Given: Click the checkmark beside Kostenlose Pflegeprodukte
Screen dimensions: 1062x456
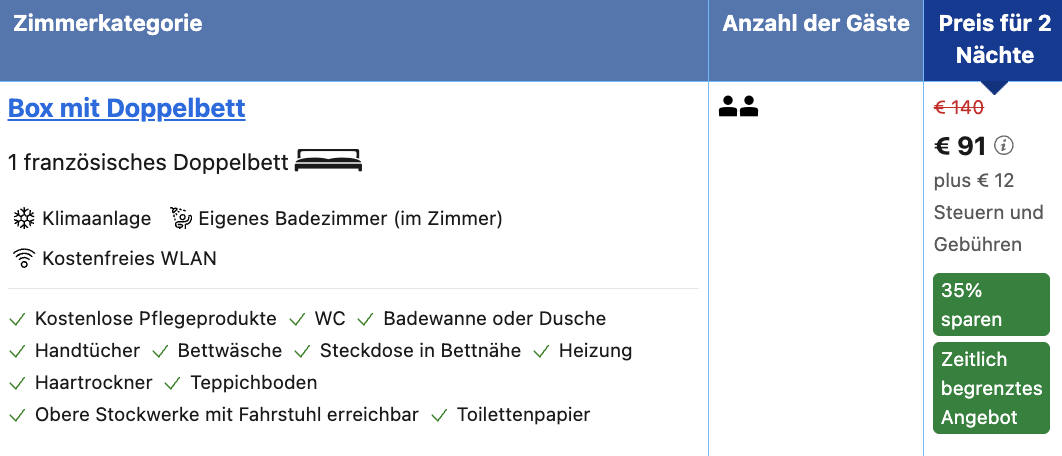Looking at the screenshot, I should (18, 319).
